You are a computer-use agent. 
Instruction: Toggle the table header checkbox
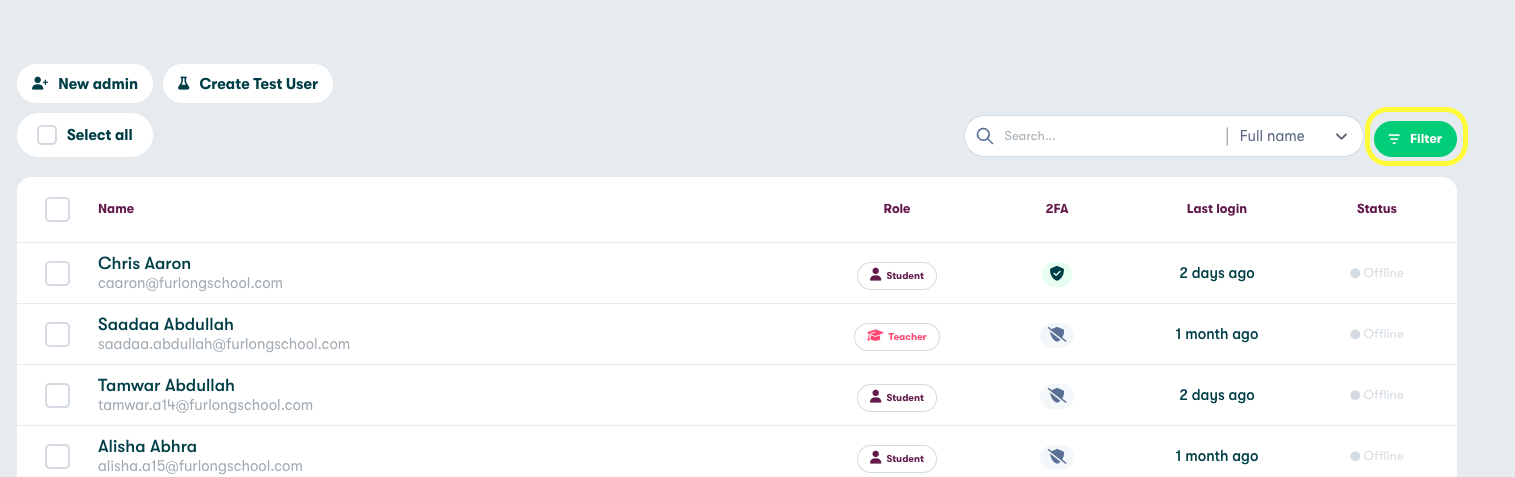[58, 209]
